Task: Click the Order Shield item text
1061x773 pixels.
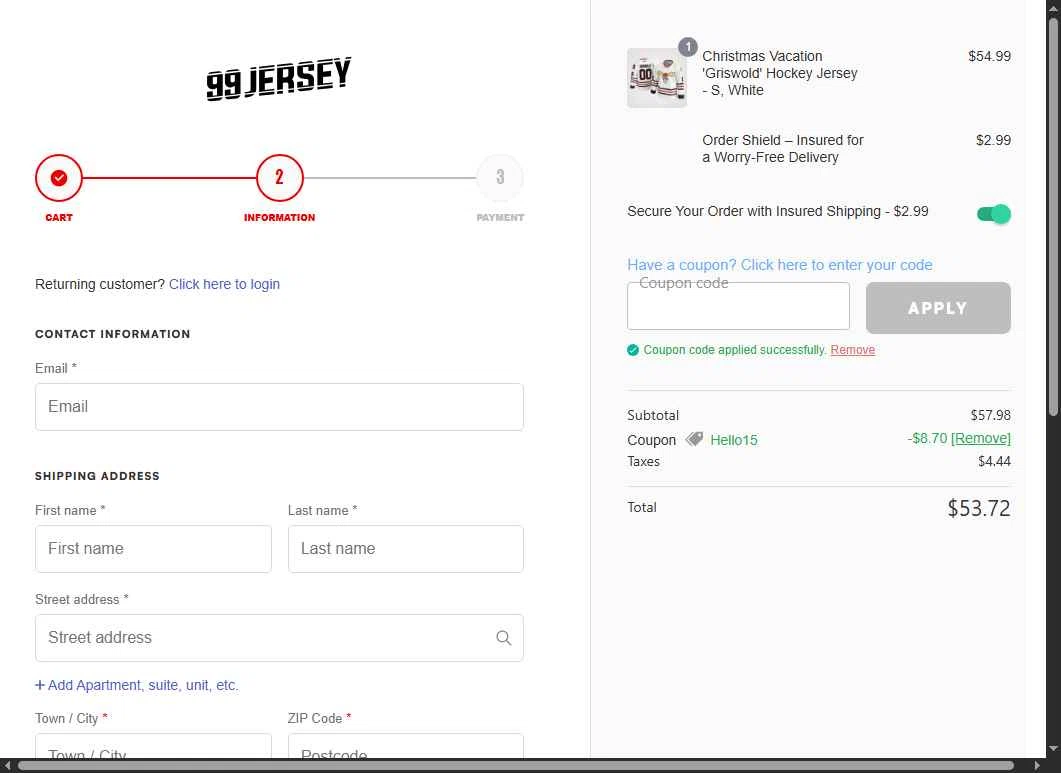Action: pos(783,149)
